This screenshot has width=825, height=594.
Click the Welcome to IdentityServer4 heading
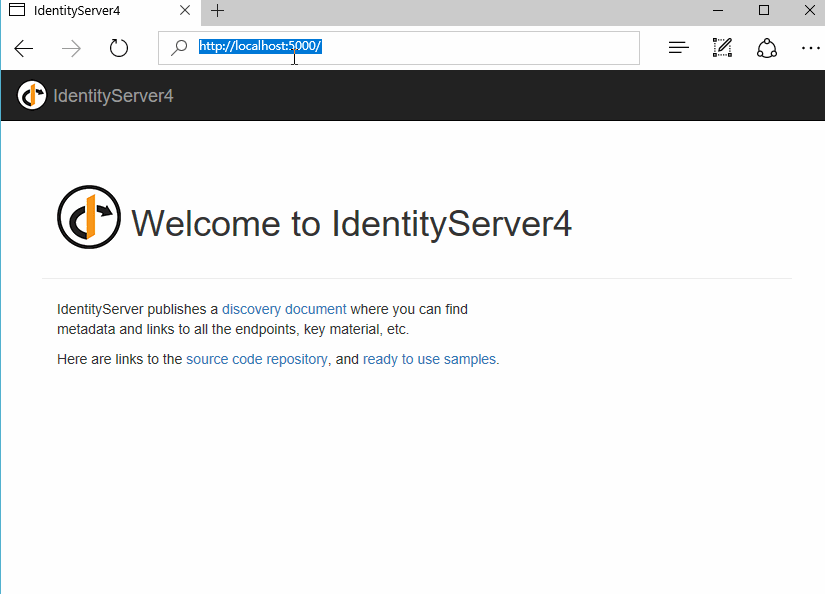tap(351, 224)
